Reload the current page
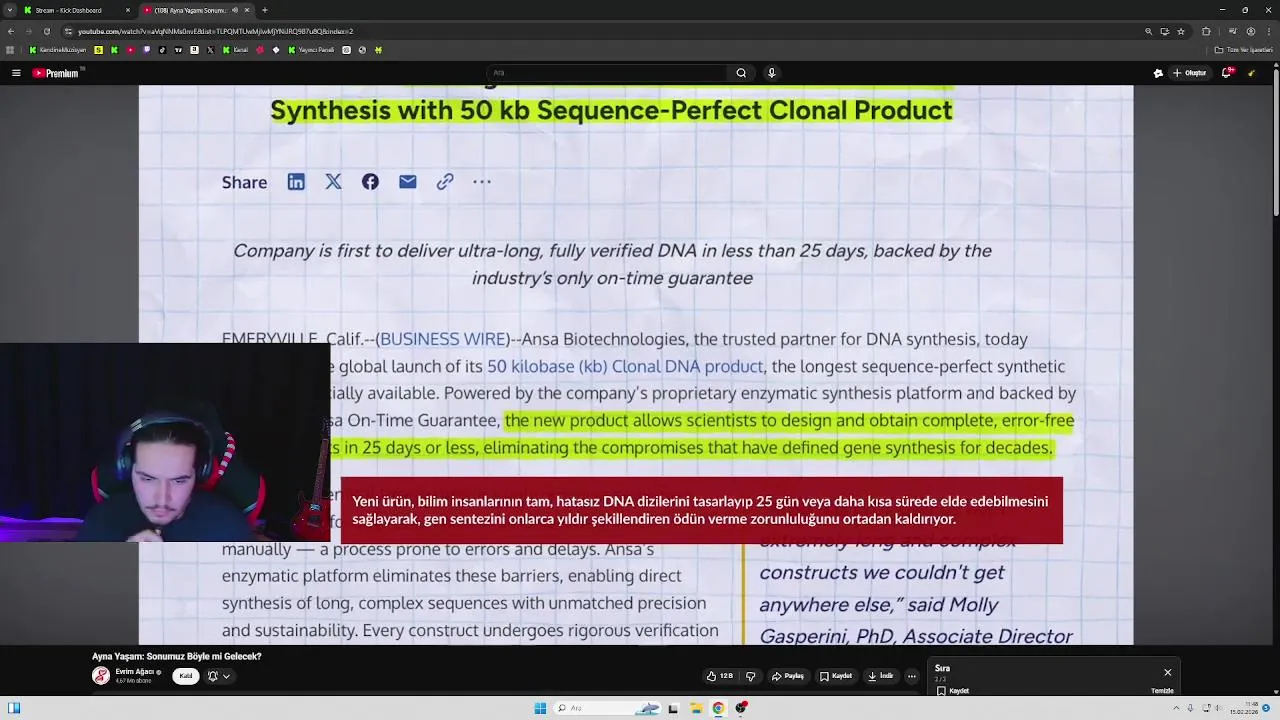The width and height of the screenshot is (1280, 720). pos(47,31)
